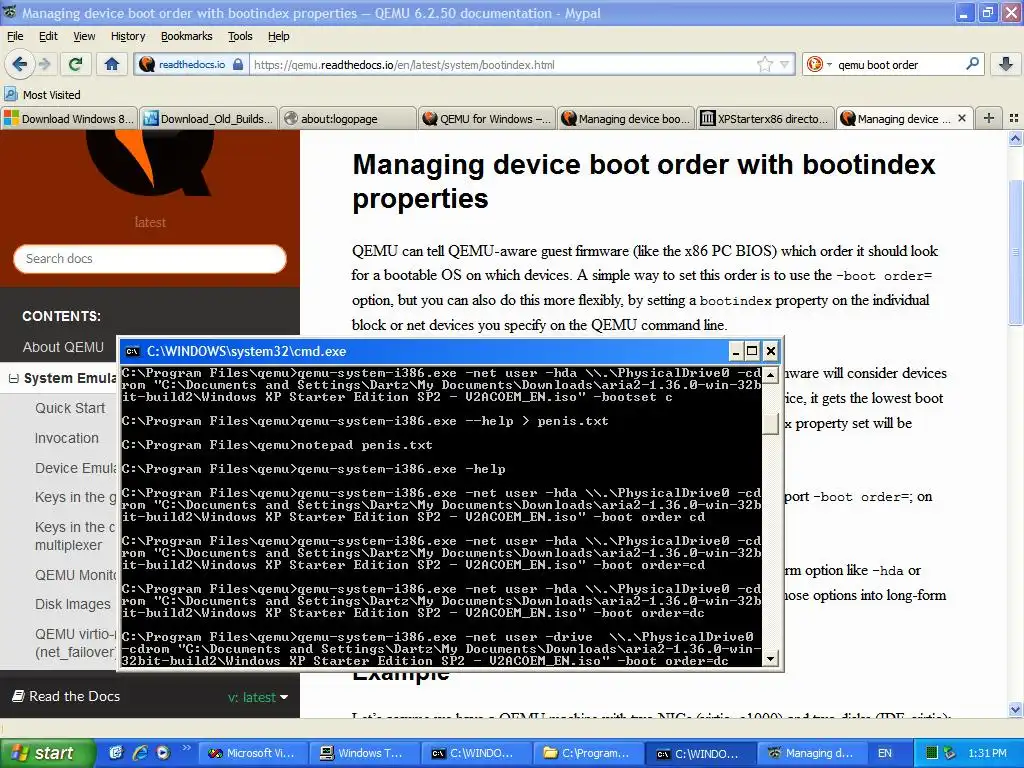Switch to the QEMU for Windows tab

point(487,119)
